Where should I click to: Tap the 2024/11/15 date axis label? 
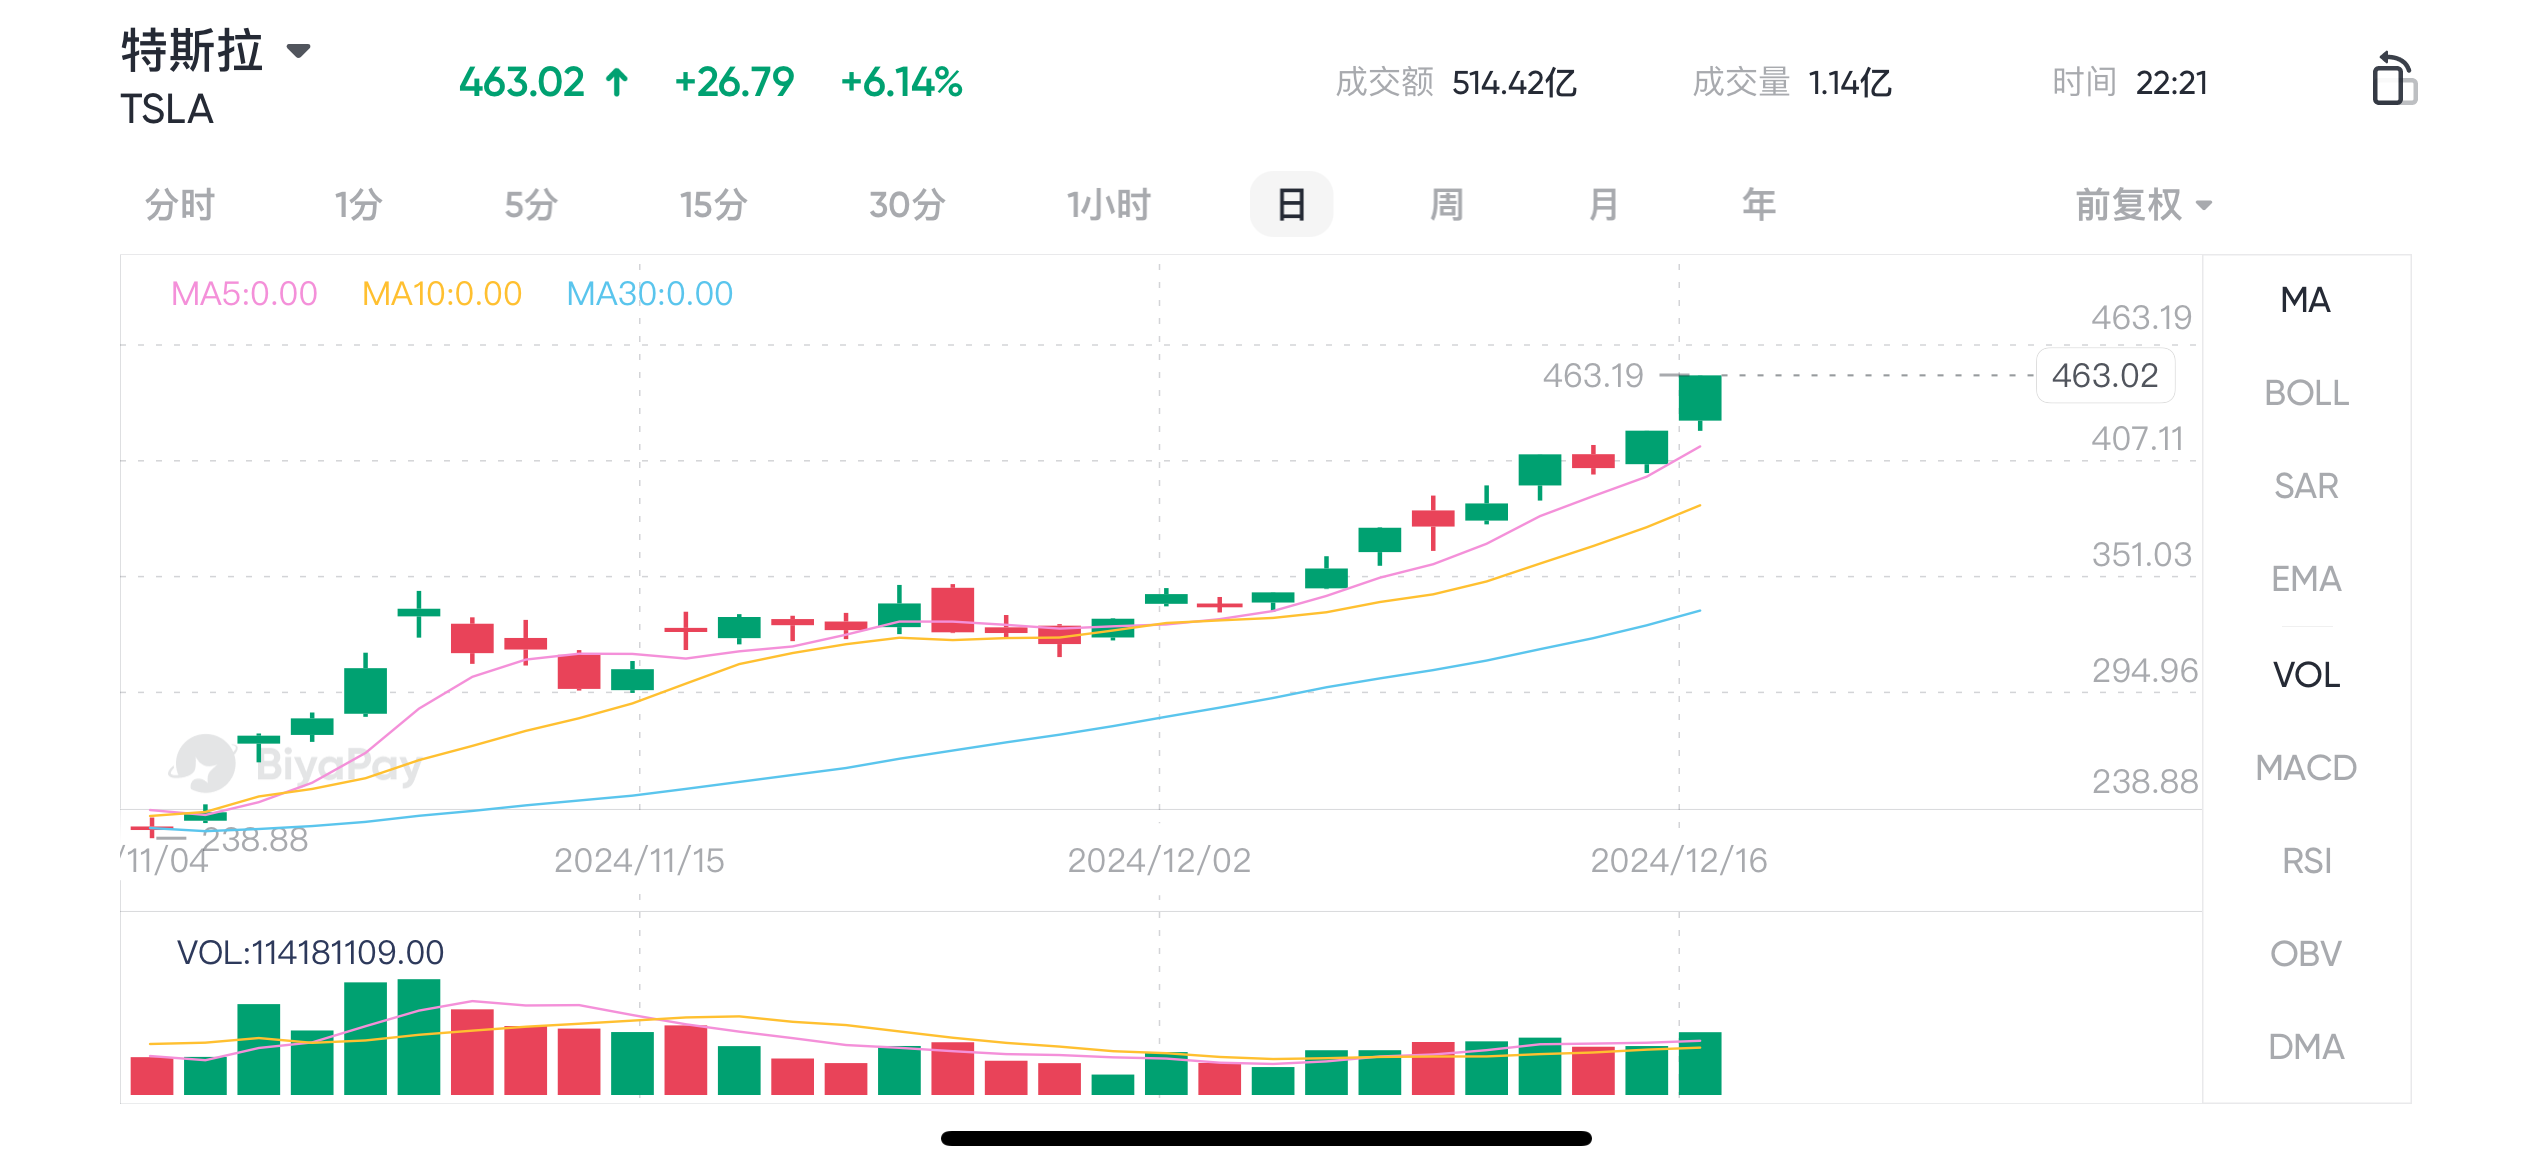[x=639, y=861]
